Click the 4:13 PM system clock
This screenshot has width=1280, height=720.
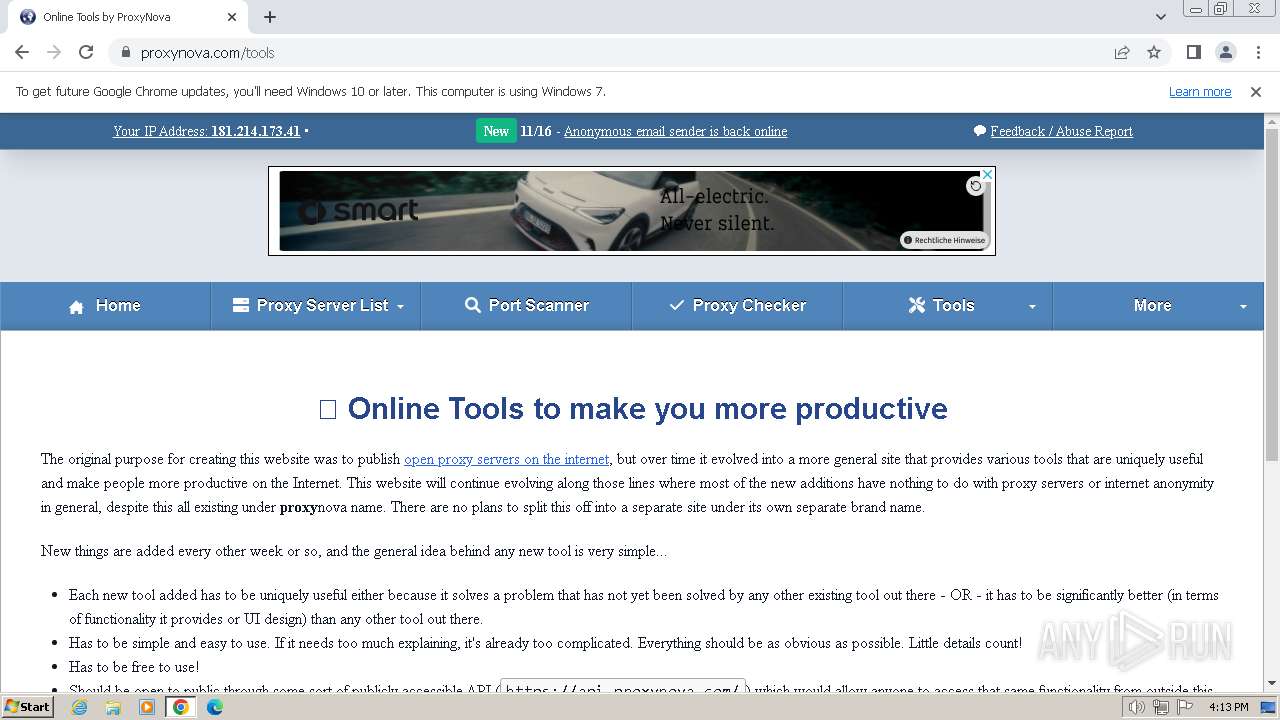coord(1228,707)
